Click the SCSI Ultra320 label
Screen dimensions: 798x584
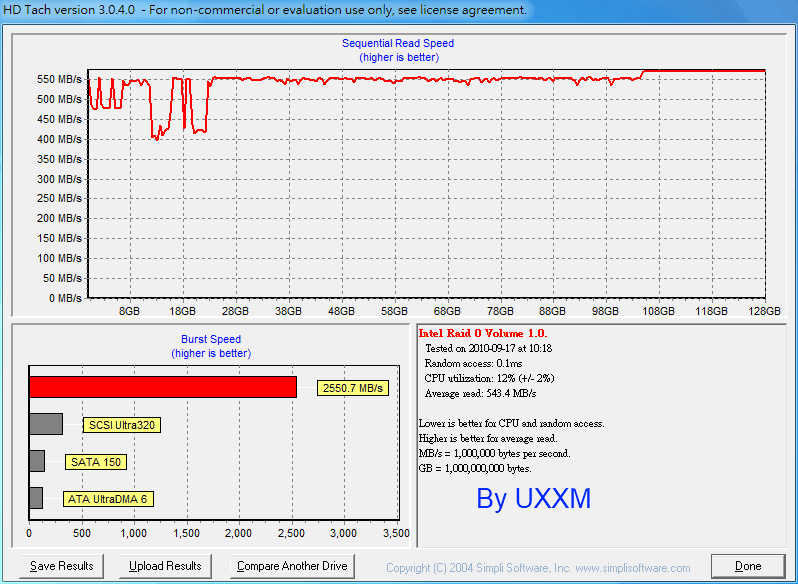click(122, 425)
